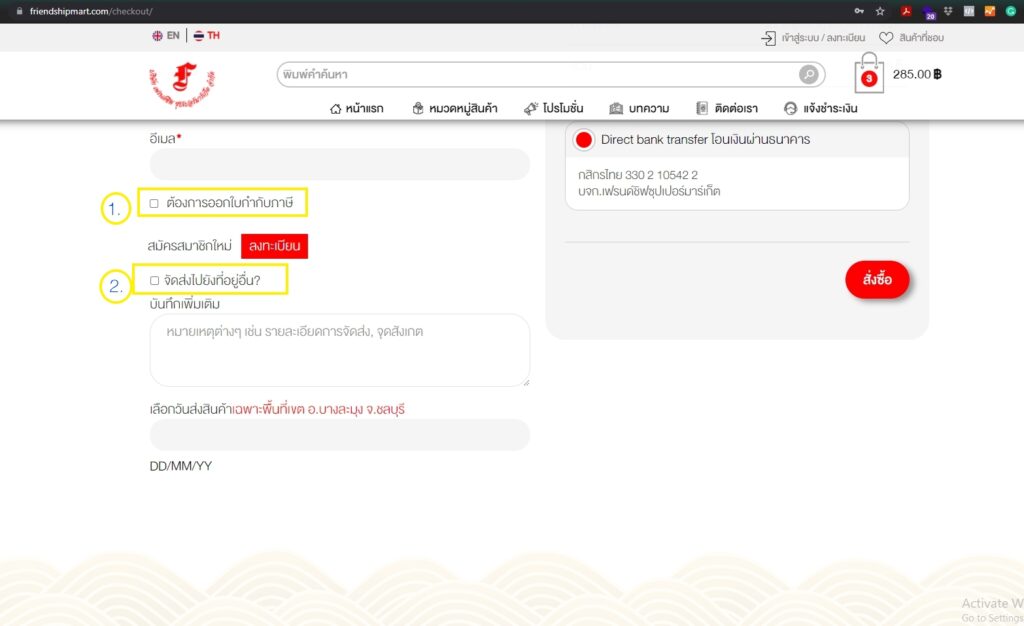Click the saved passwords key icon

[x=859, y=11]
